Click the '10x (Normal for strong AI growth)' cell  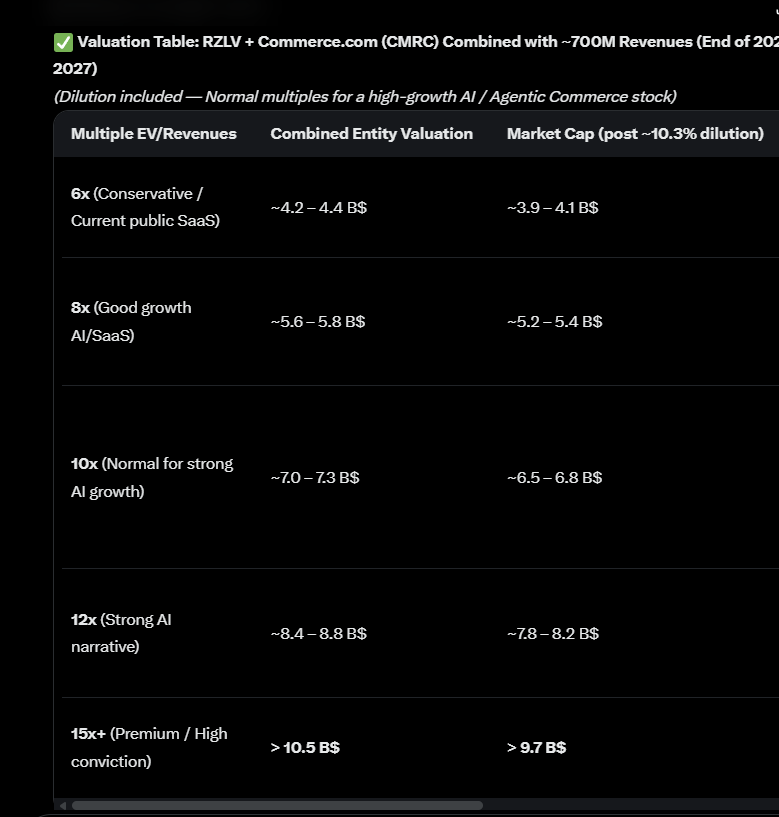point(152,477)
